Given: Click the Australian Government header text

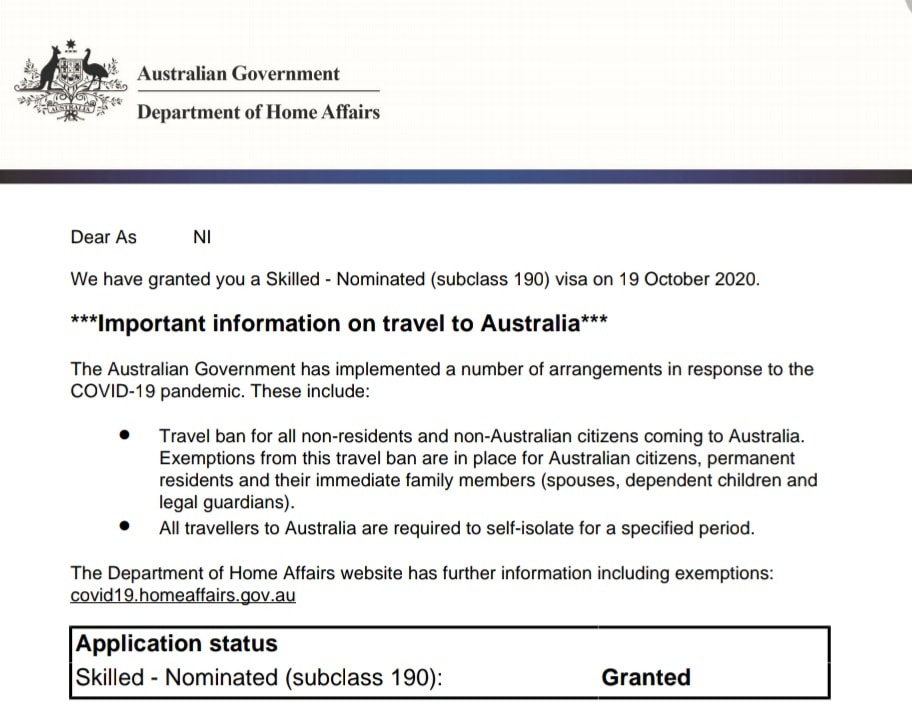Looking at the screenshot, I should point(238,73).
